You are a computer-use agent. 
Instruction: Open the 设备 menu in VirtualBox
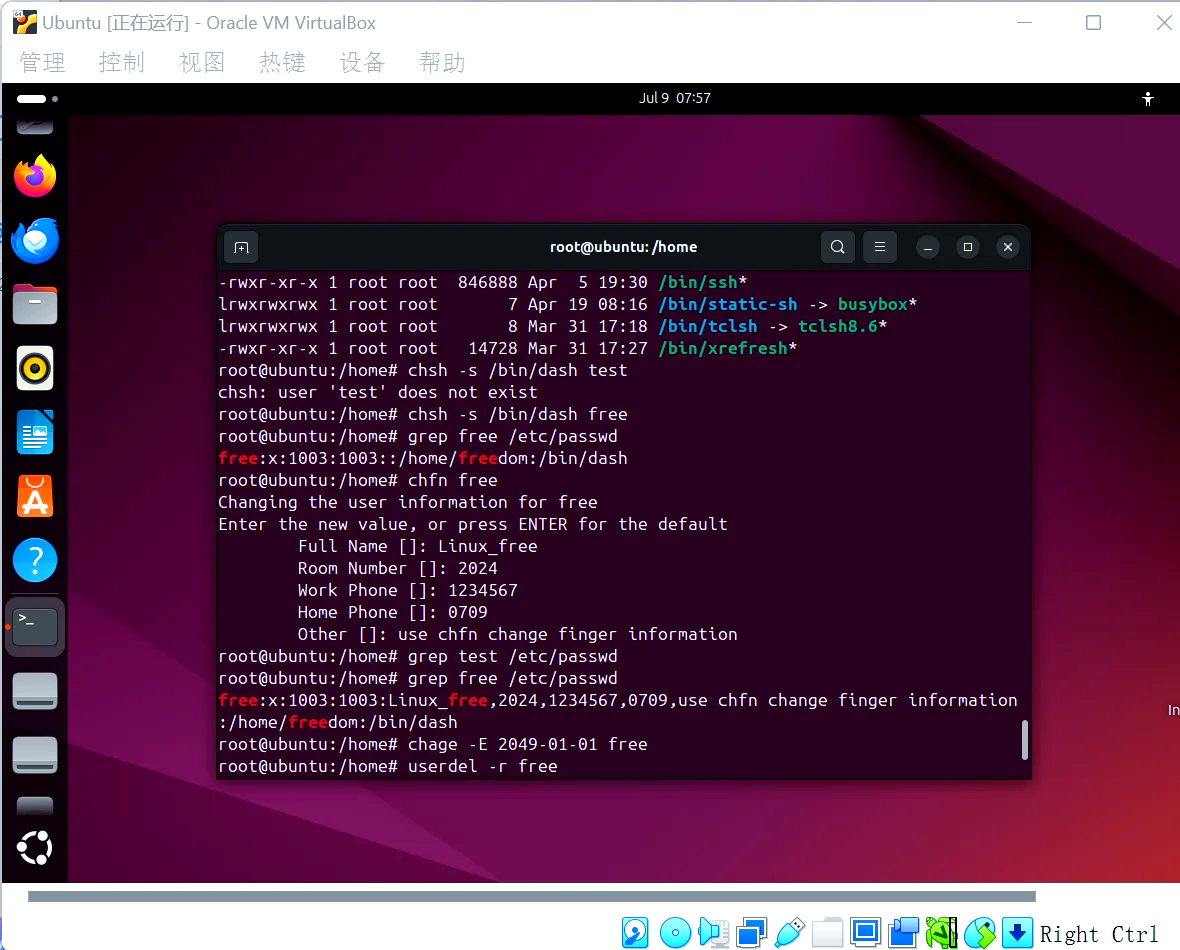362,62
